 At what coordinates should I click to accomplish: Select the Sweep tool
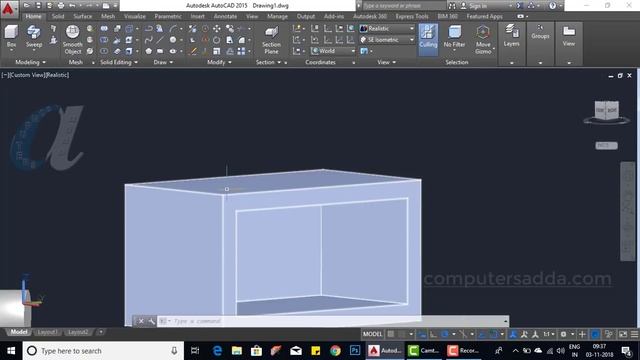[x=34, y=36]
